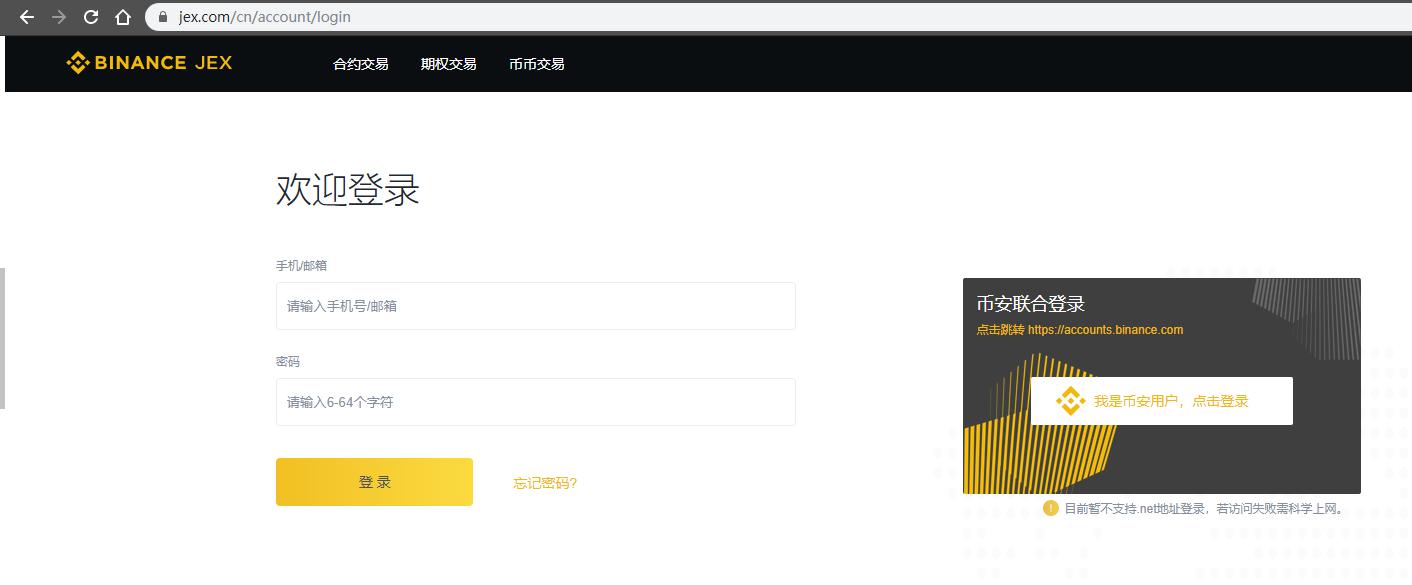The width and height of the screenshot is (1412, 585).
Task: Click the browser forward arrow
Action: coord(59,17)
